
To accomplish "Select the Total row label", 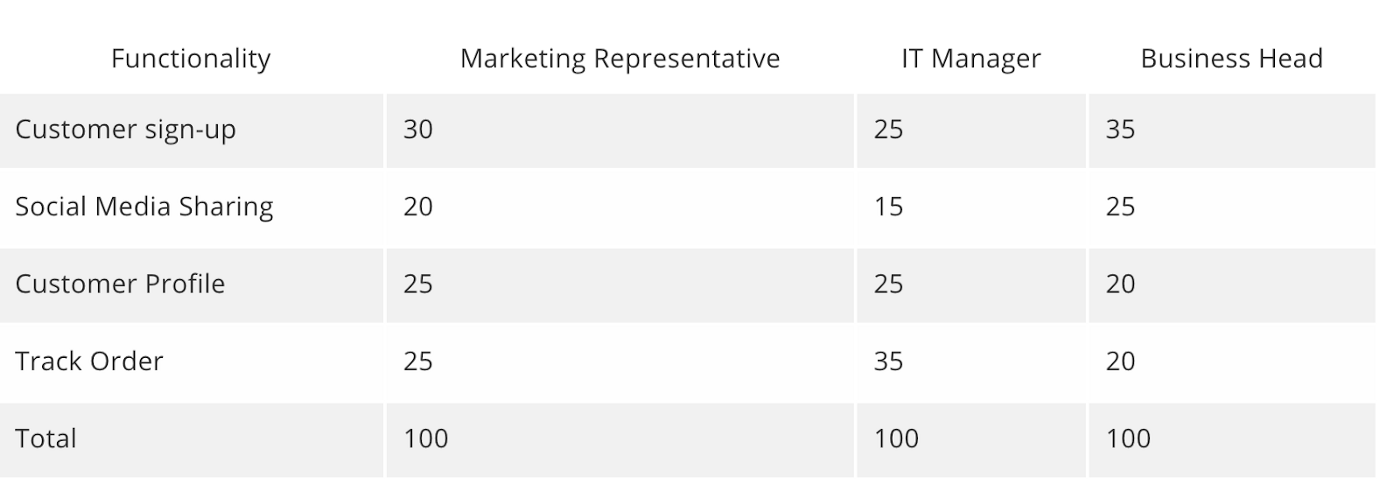I will pyautogui.click(x=46, y=438).
